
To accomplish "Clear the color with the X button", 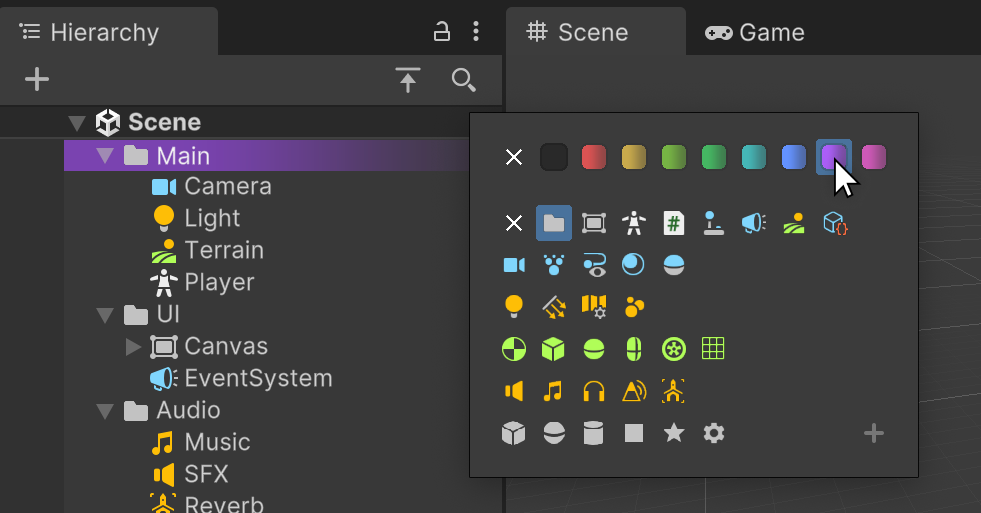I will pos(514,157).
